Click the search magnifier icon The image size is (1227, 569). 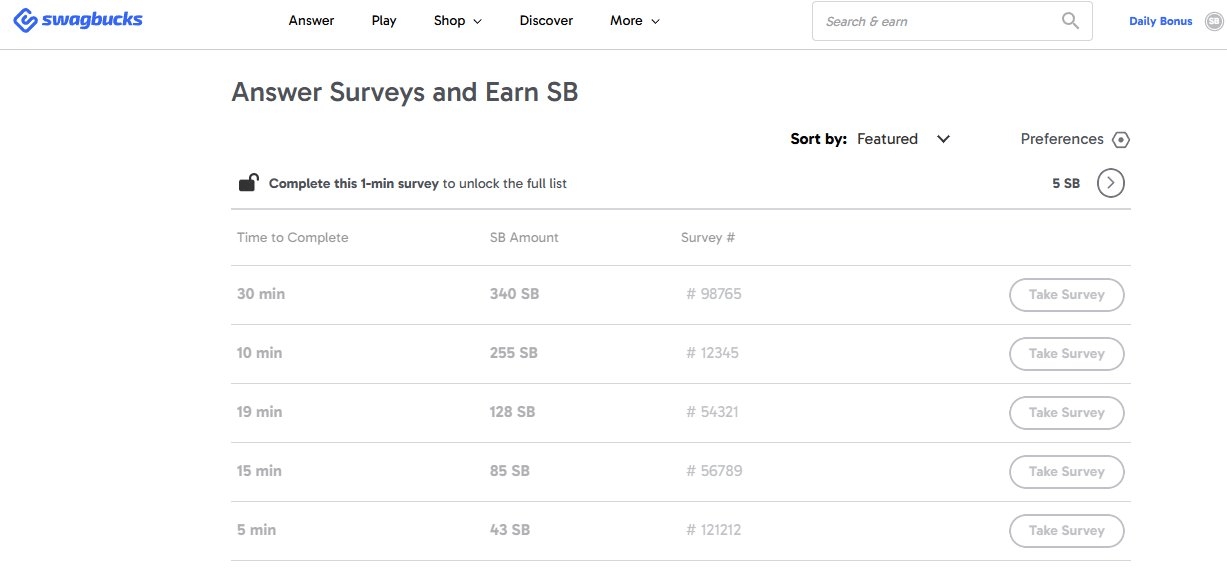tap(1070, 20)
